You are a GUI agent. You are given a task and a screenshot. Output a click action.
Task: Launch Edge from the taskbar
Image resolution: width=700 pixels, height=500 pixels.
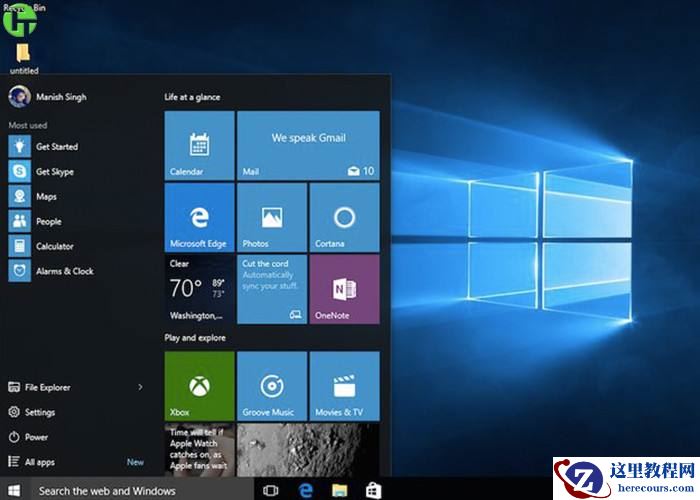click(x=305, y=490)
